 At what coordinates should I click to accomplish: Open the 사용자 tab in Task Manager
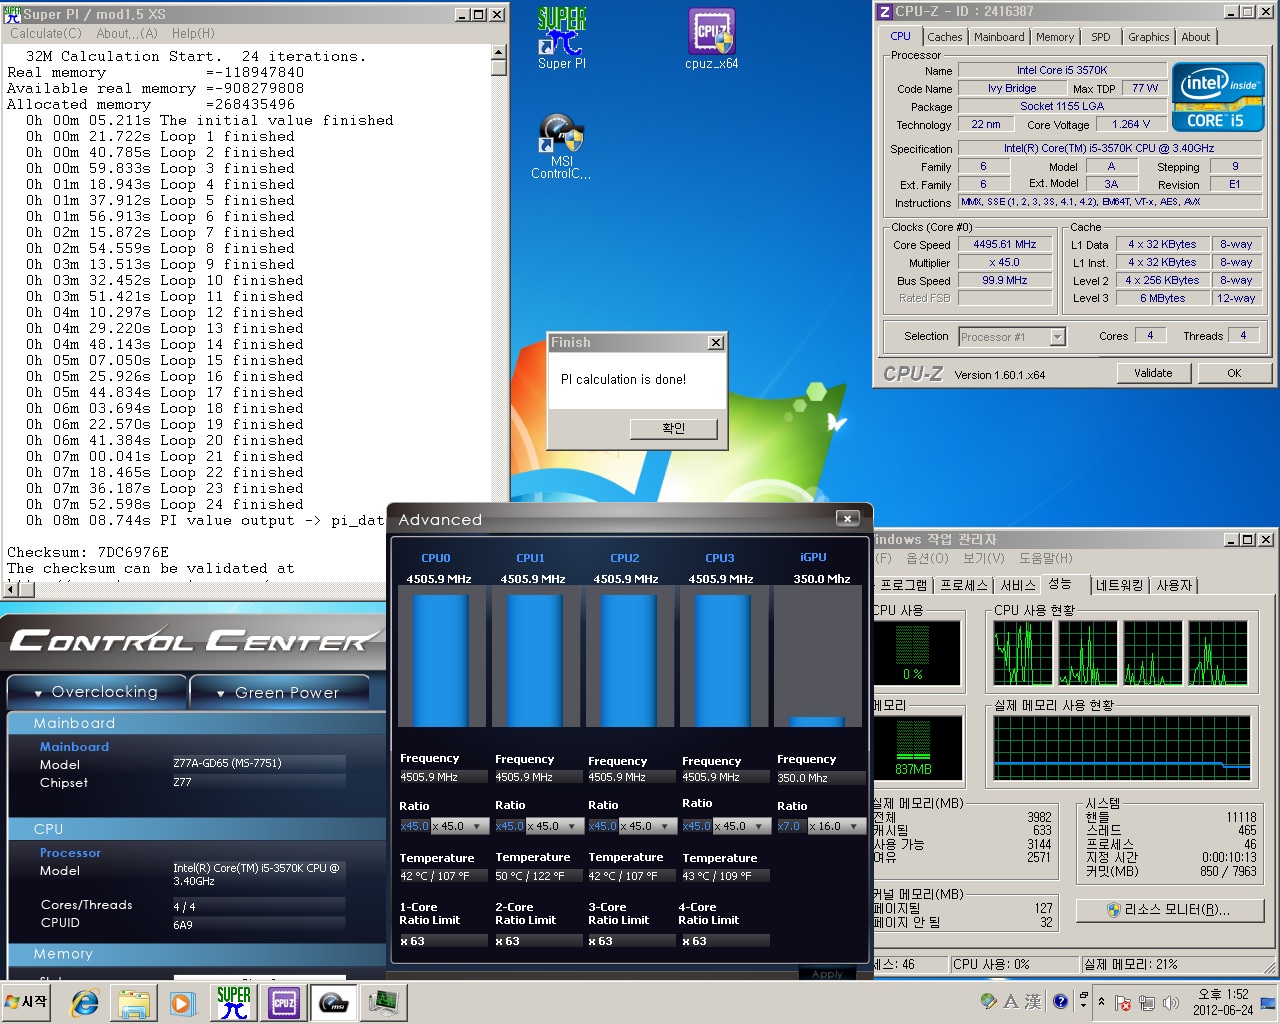point(1174,585)
